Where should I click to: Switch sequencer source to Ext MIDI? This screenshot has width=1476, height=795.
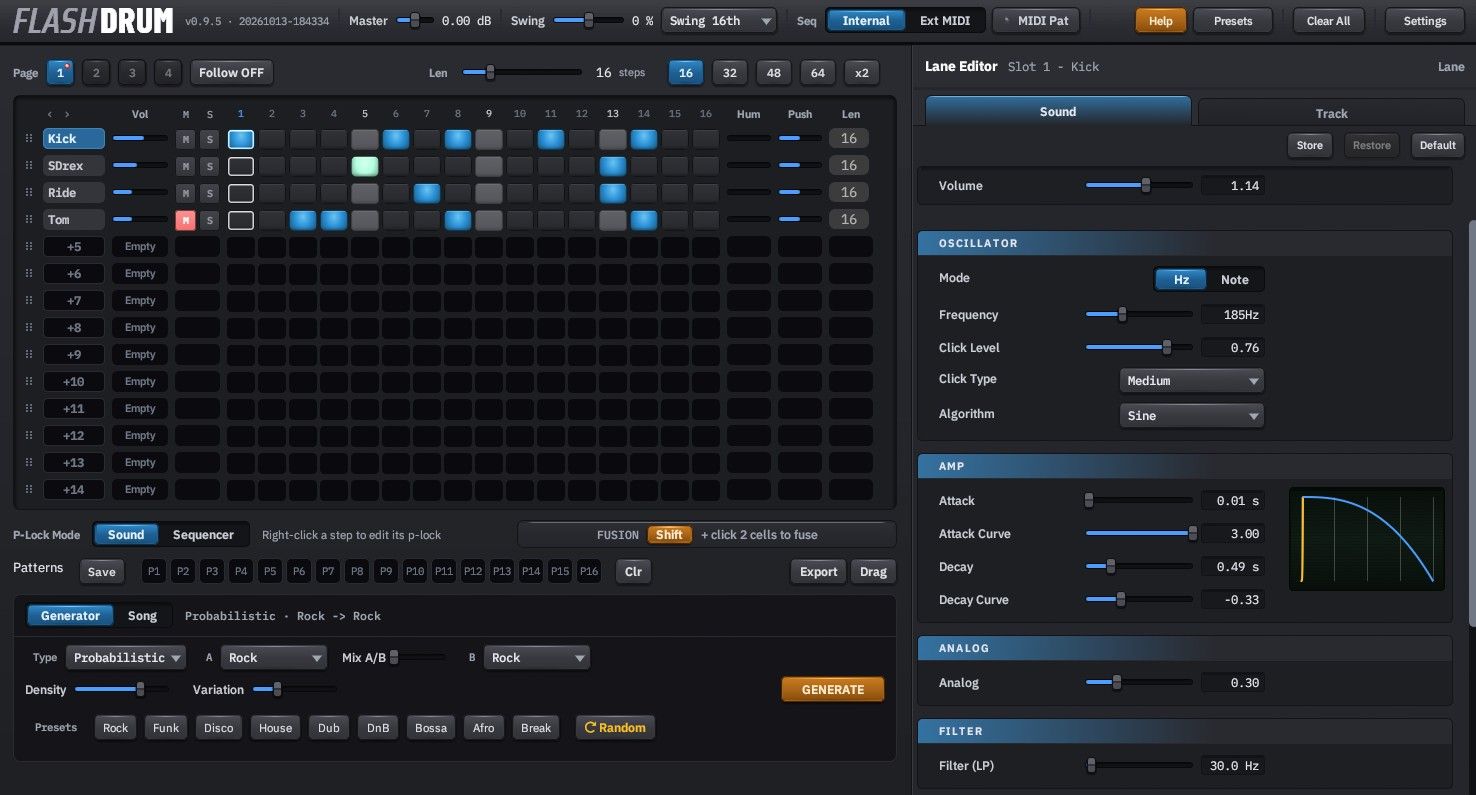(x=943, y=21)
